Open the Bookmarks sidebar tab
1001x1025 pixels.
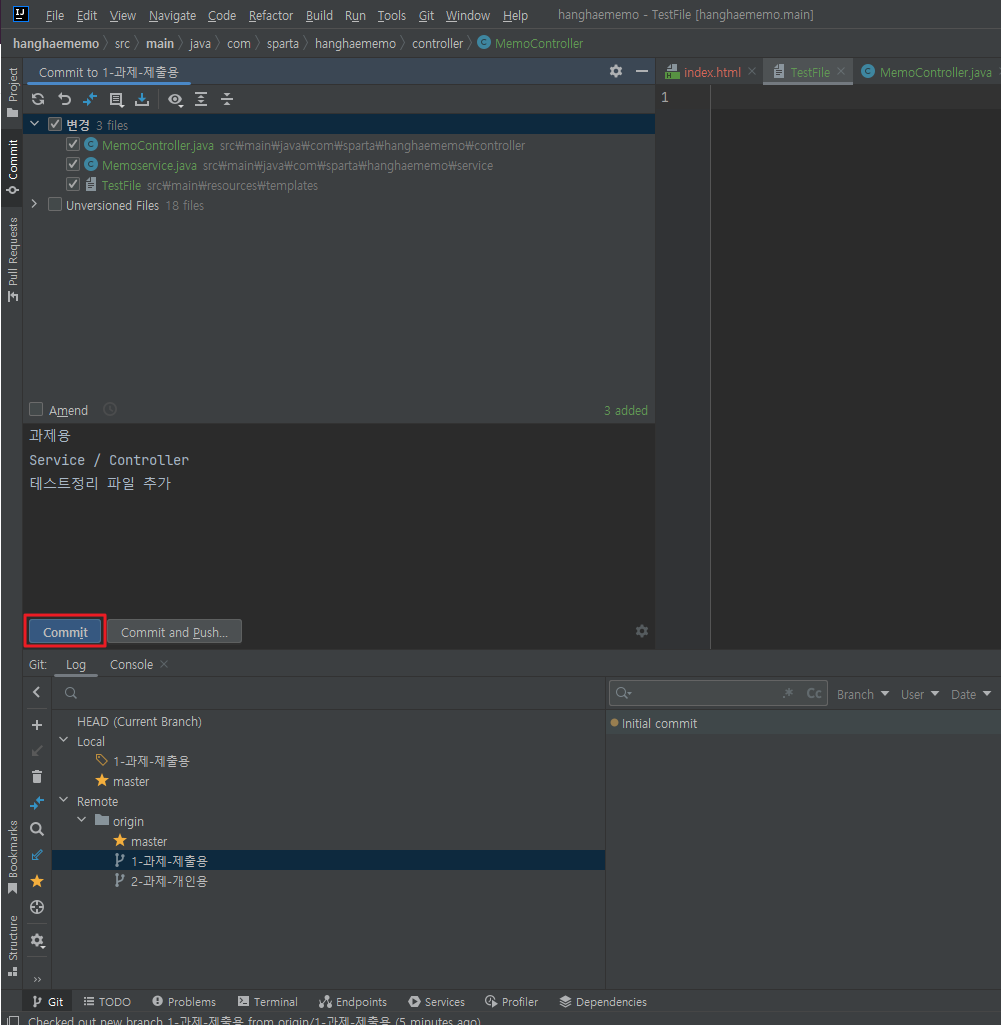[x=12, y=857]
